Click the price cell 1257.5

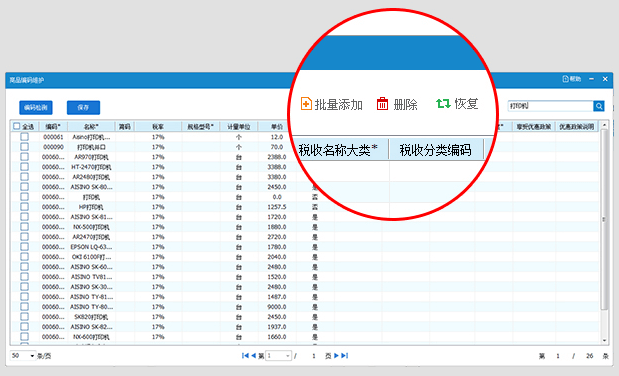pos(277,207)
